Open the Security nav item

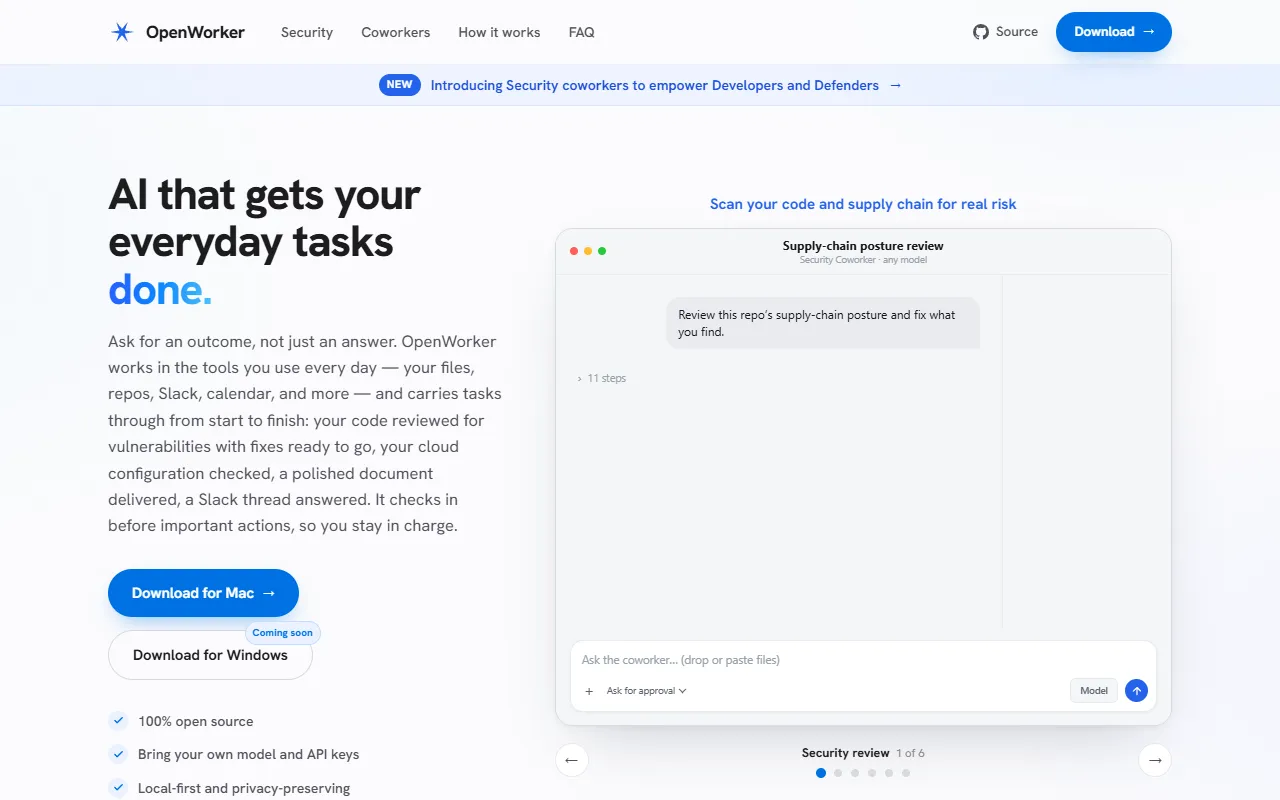[307, 32]
